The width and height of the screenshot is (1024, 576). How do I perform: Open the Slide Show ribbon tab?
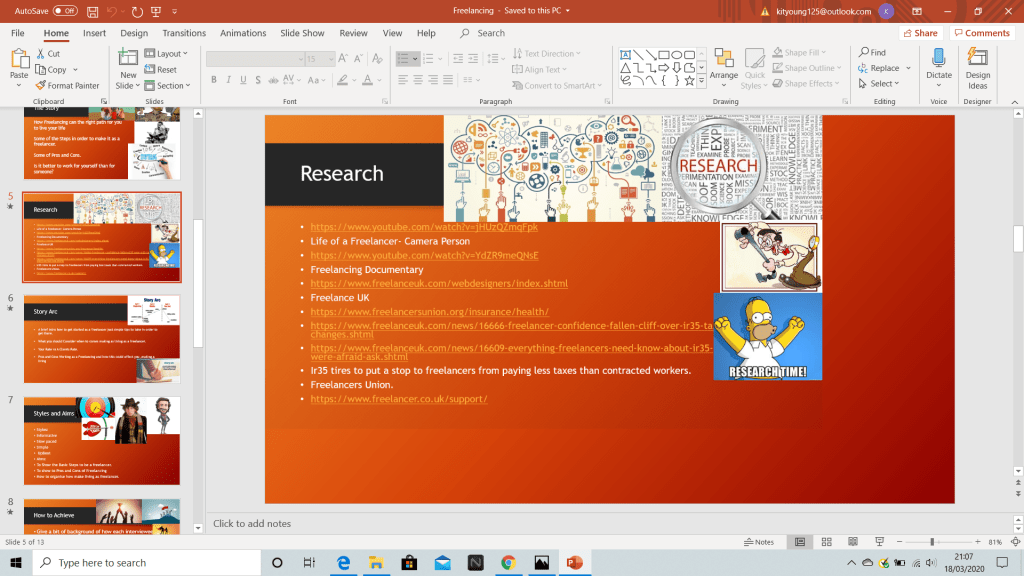(x=302, y=33)
